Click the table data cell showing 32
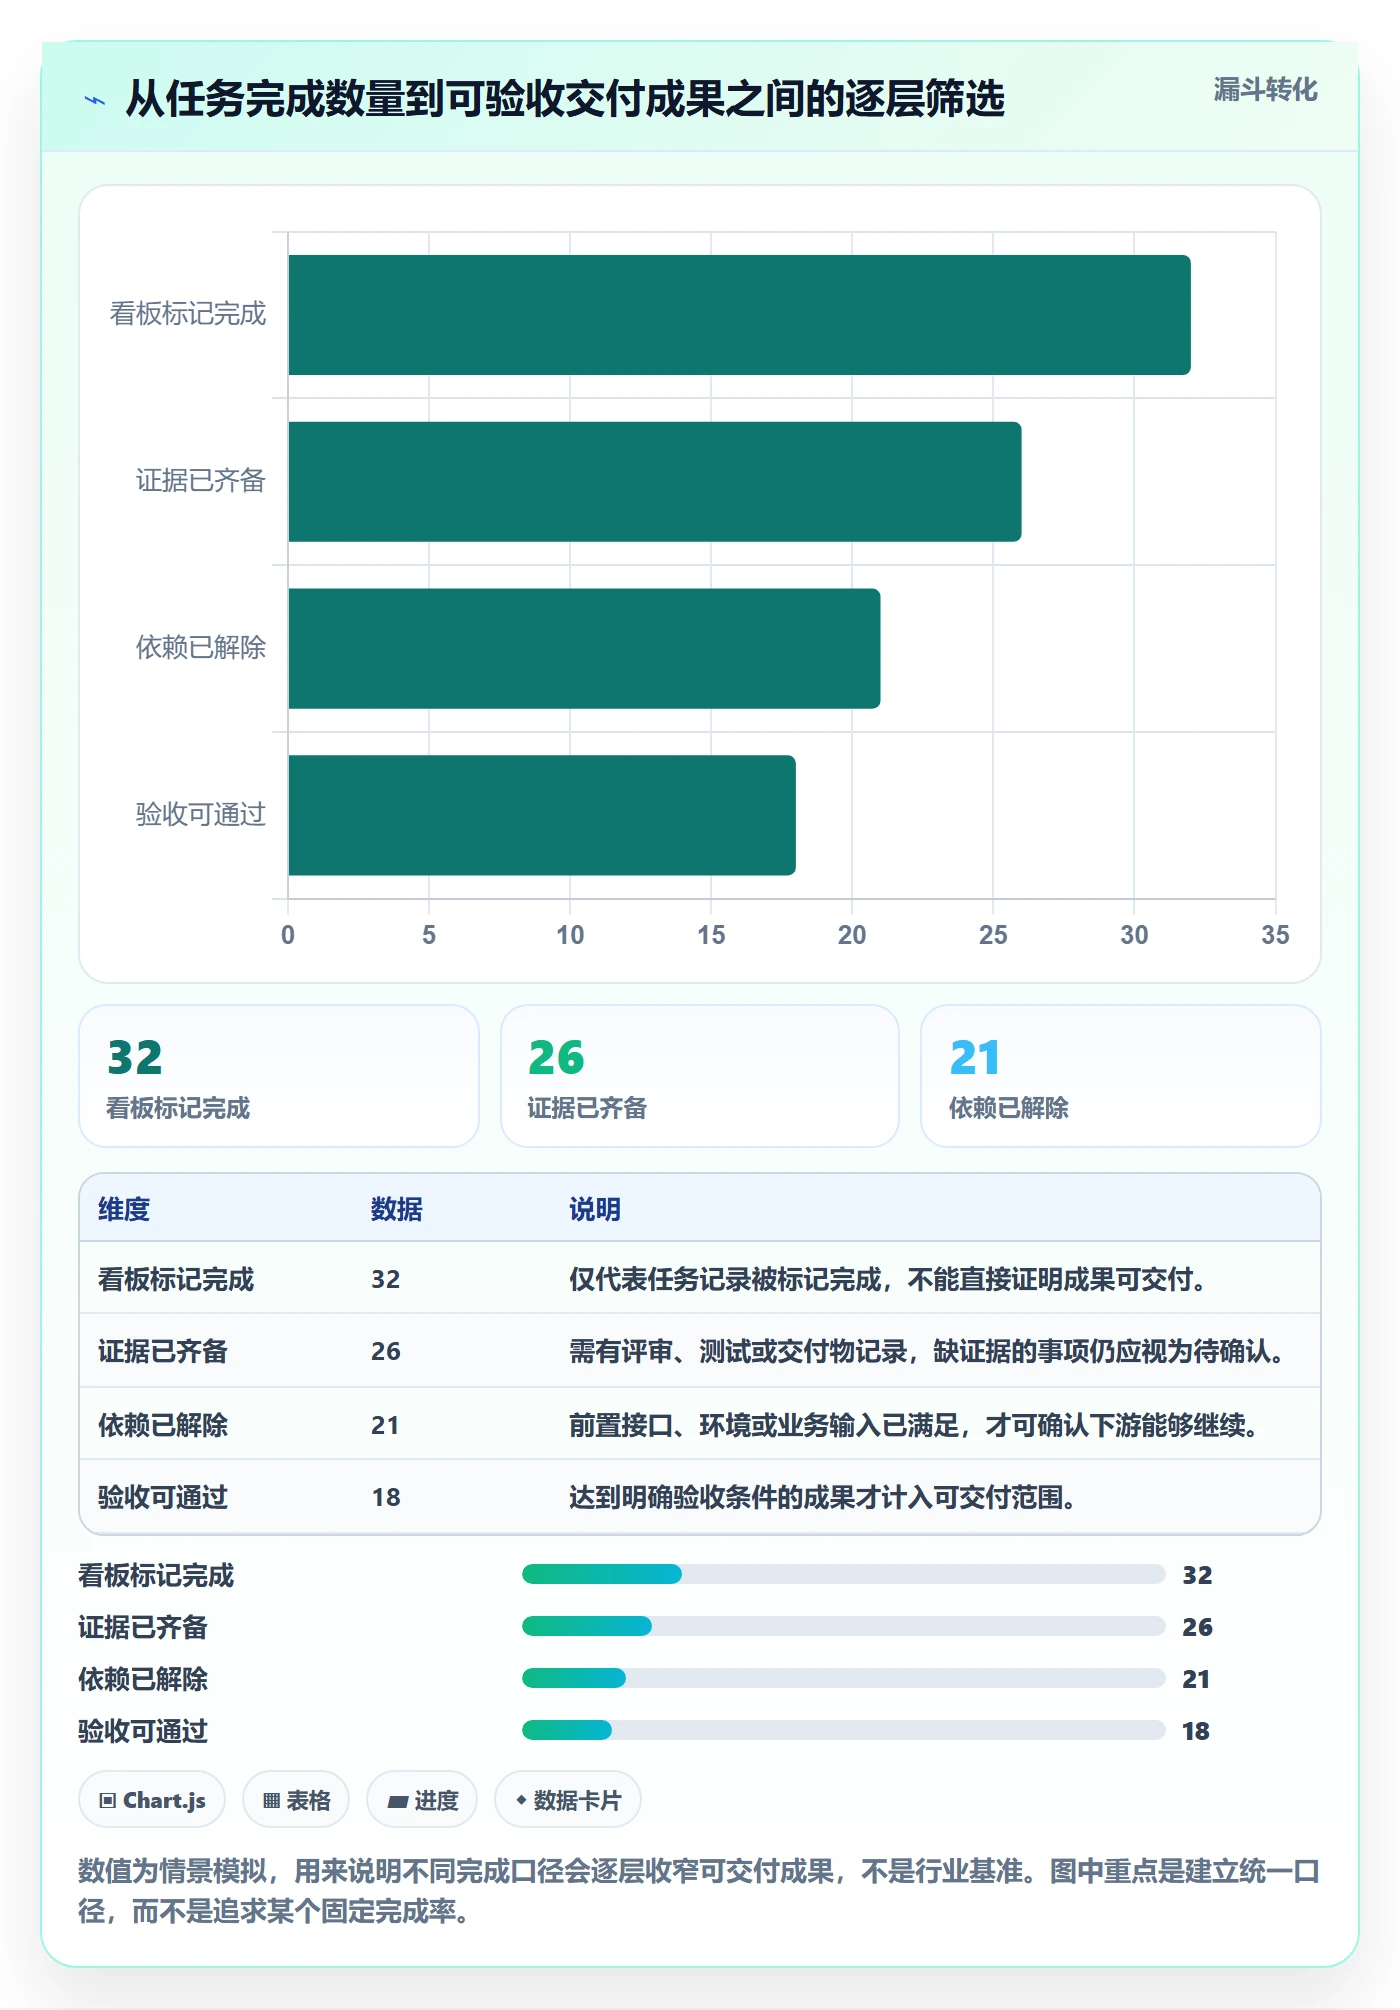The image size is (1400, 2010). pyautogui.click(x=386, y=1279)
